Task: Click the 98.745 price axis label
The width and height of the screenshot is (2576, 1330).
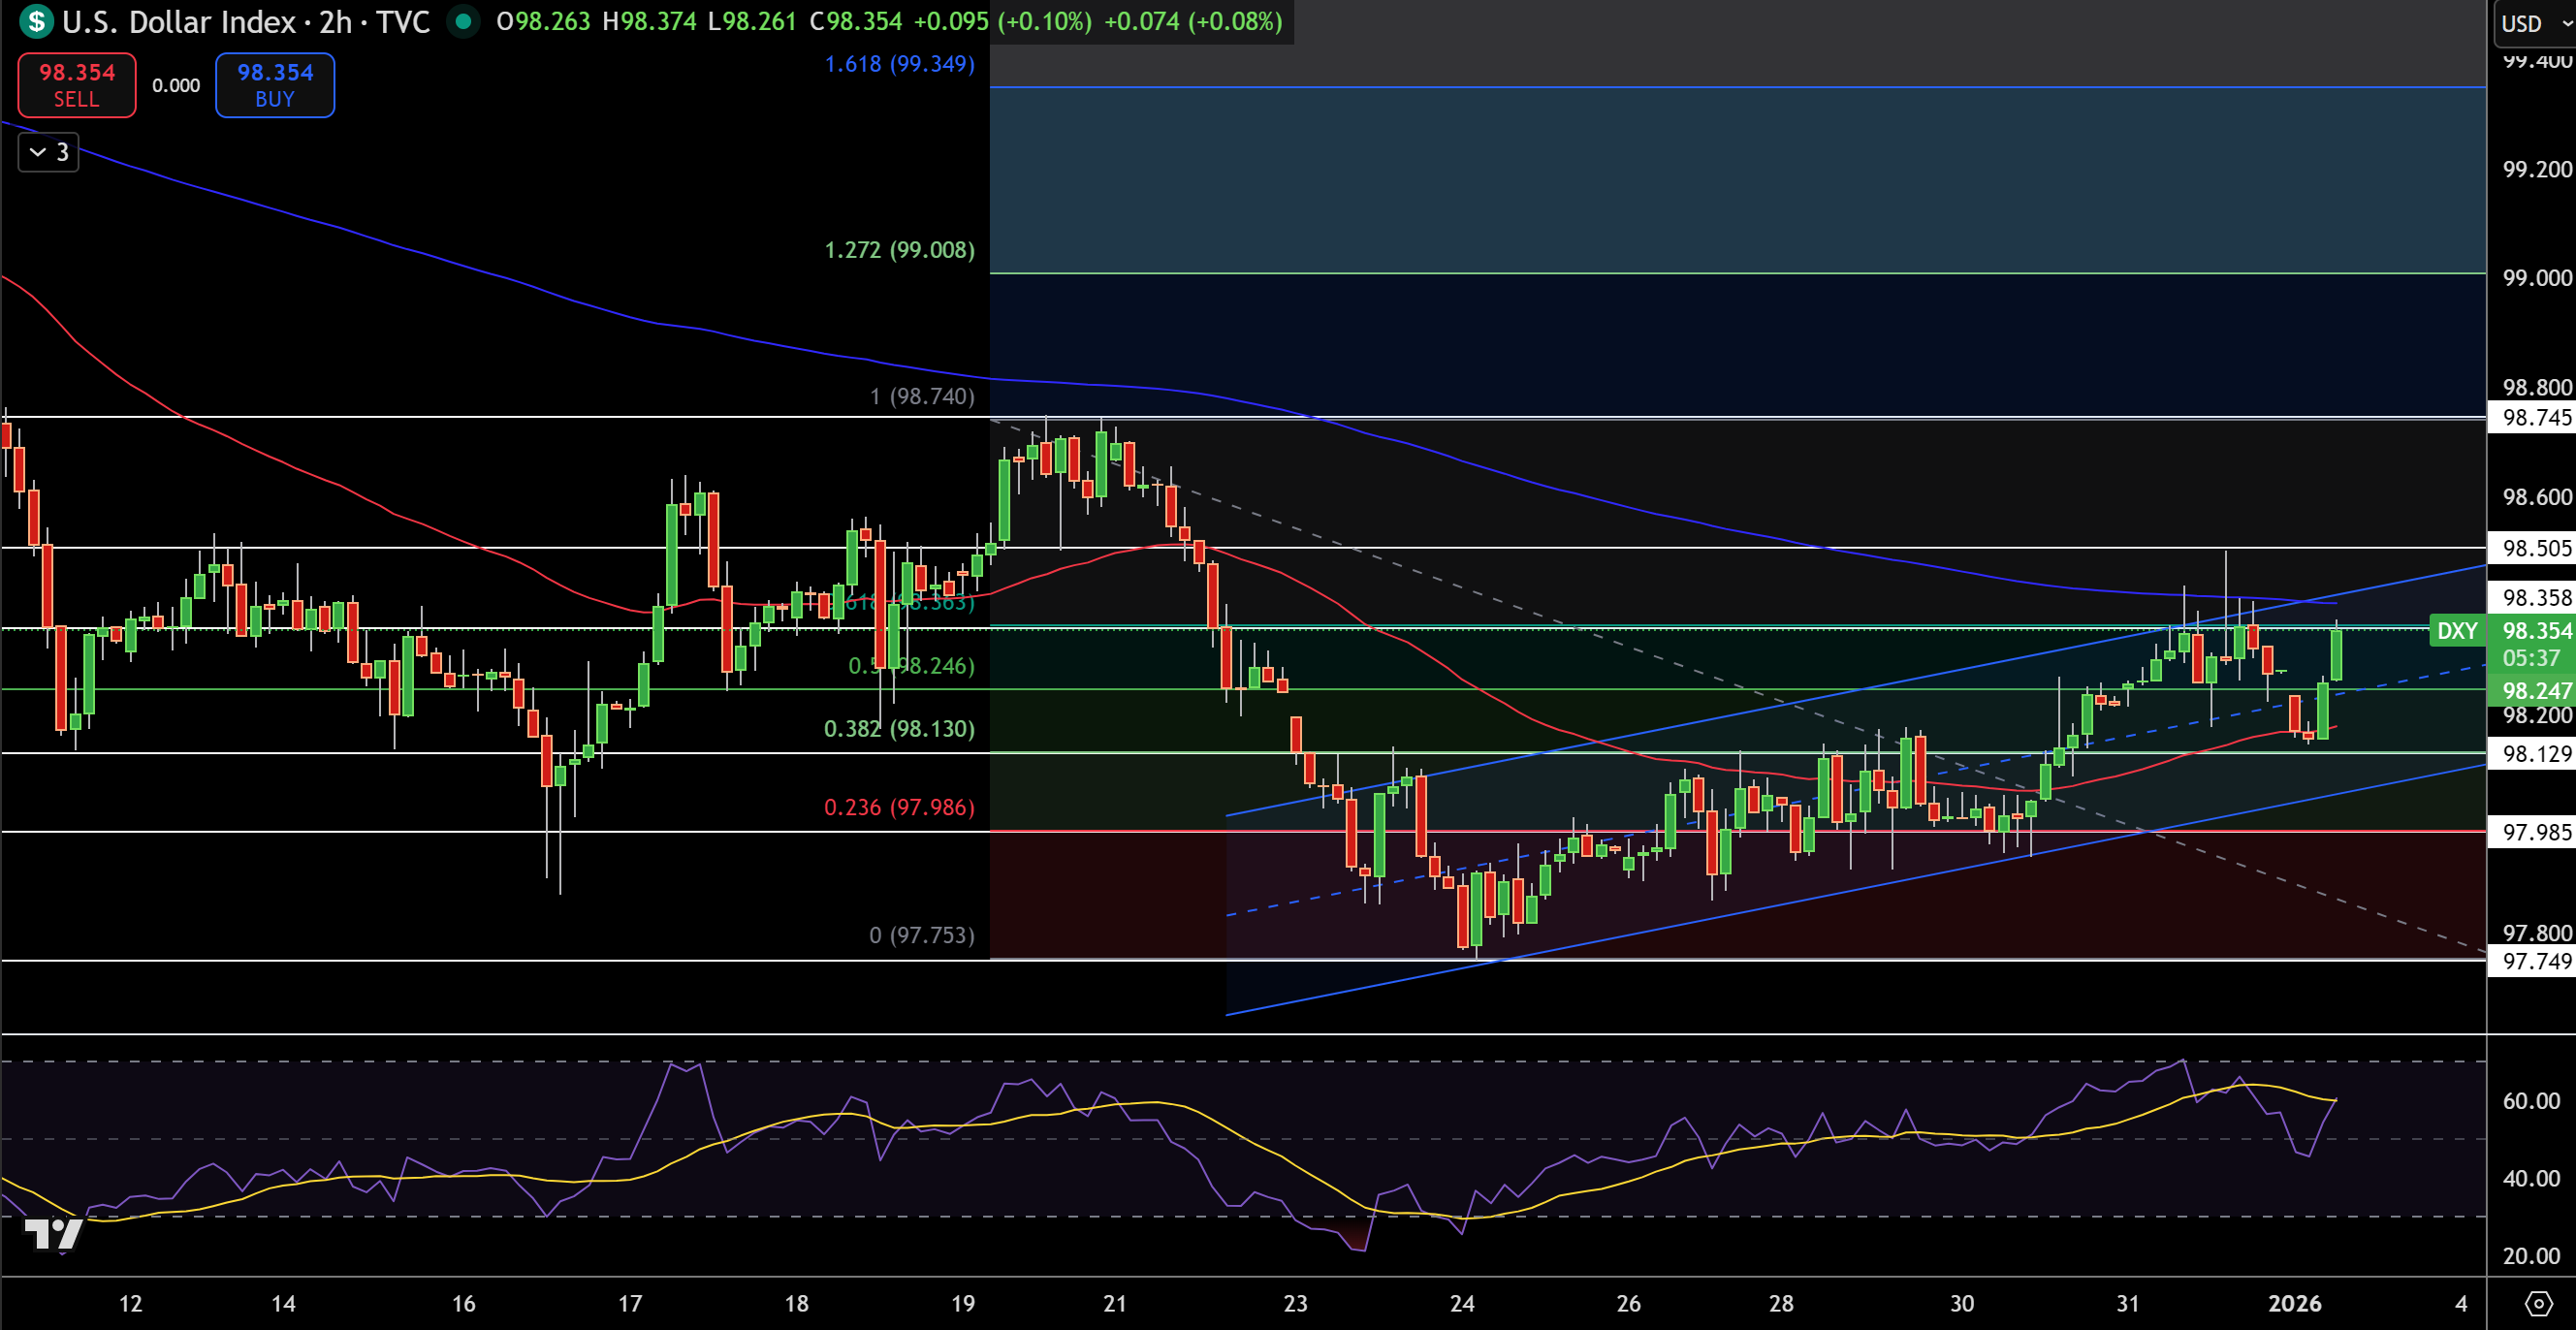Action: coord(2533,418)
